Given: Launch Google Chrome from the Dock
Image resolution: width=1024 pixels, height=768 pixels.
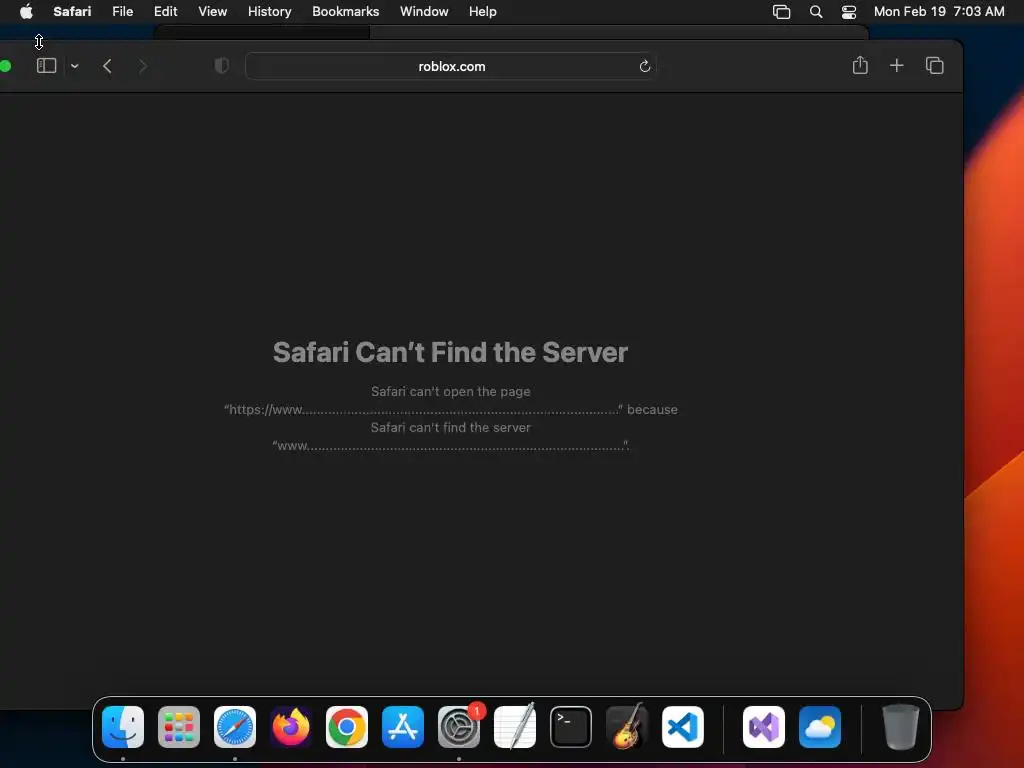Looking at the screenshot, I should pyautogui.click(x=347, y=727).
